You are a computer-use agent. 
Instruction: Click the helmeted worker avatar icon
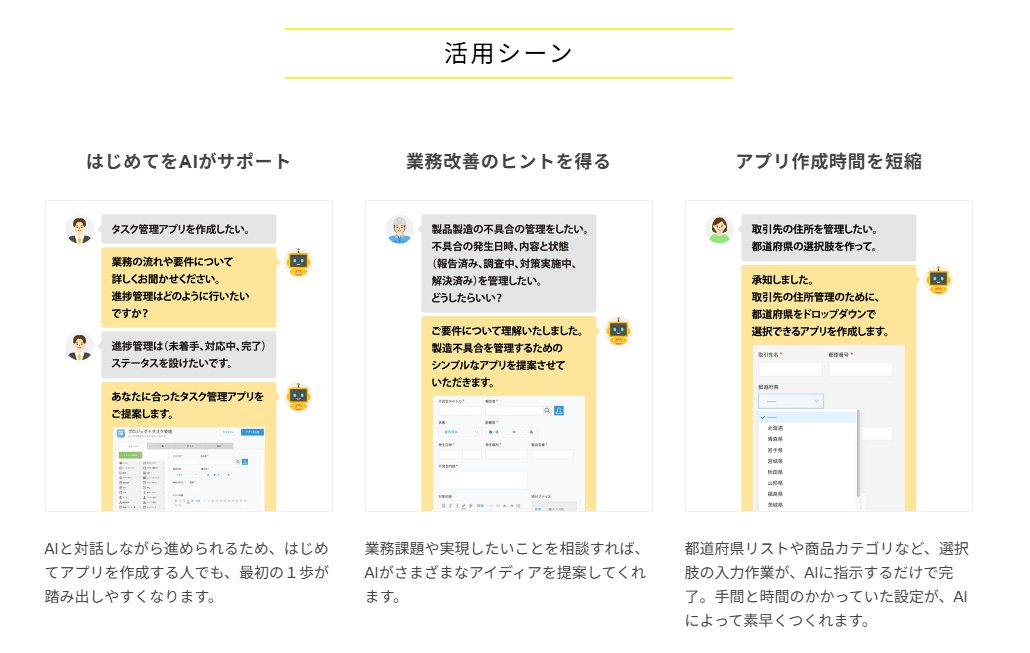click(x=399, y=229)
